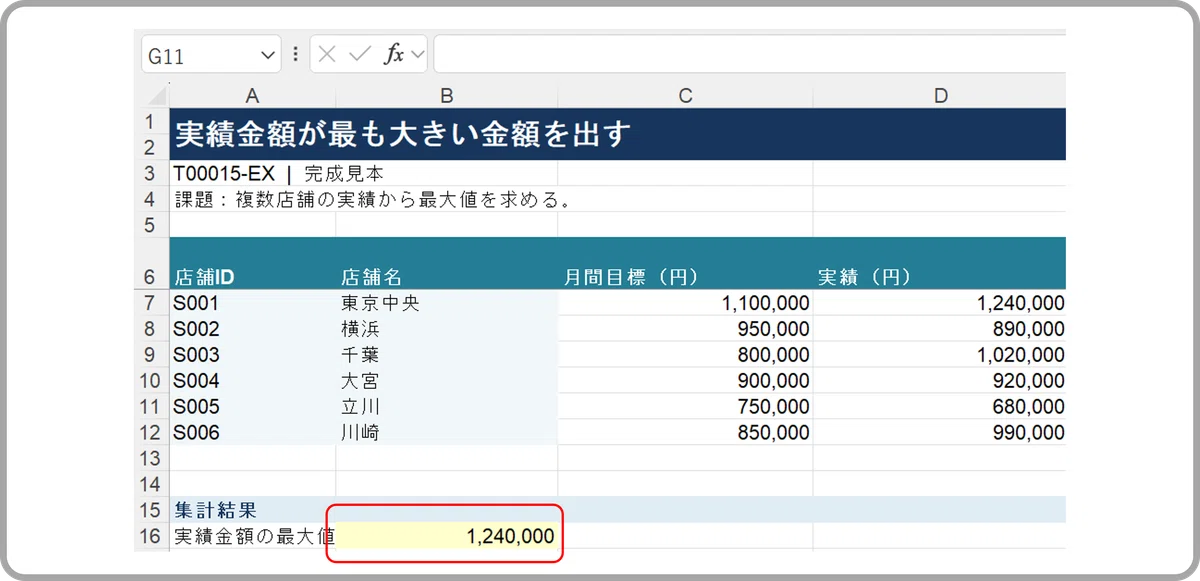This screenshot has height=581, width=1200.
Task: Select row 16 header
Action: (153, 536)
